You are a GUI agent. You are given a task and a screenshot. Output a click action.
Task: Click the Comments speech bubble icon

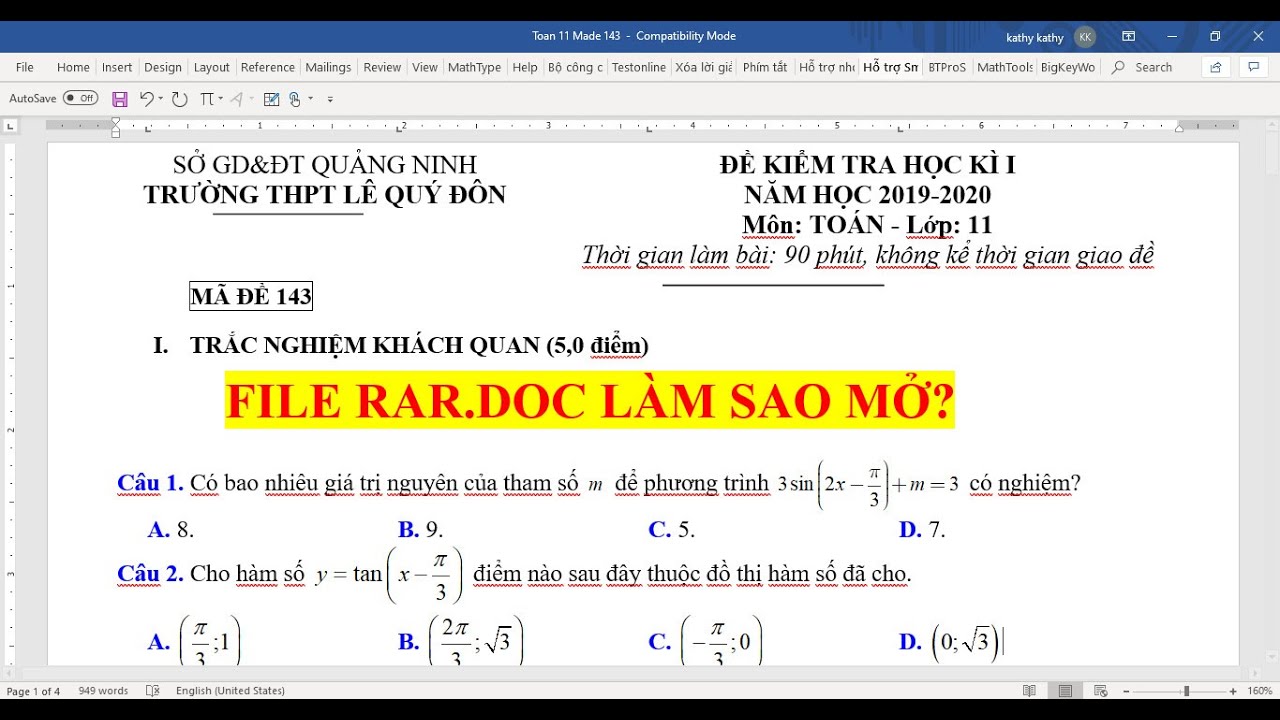(x=1253, y=67)
